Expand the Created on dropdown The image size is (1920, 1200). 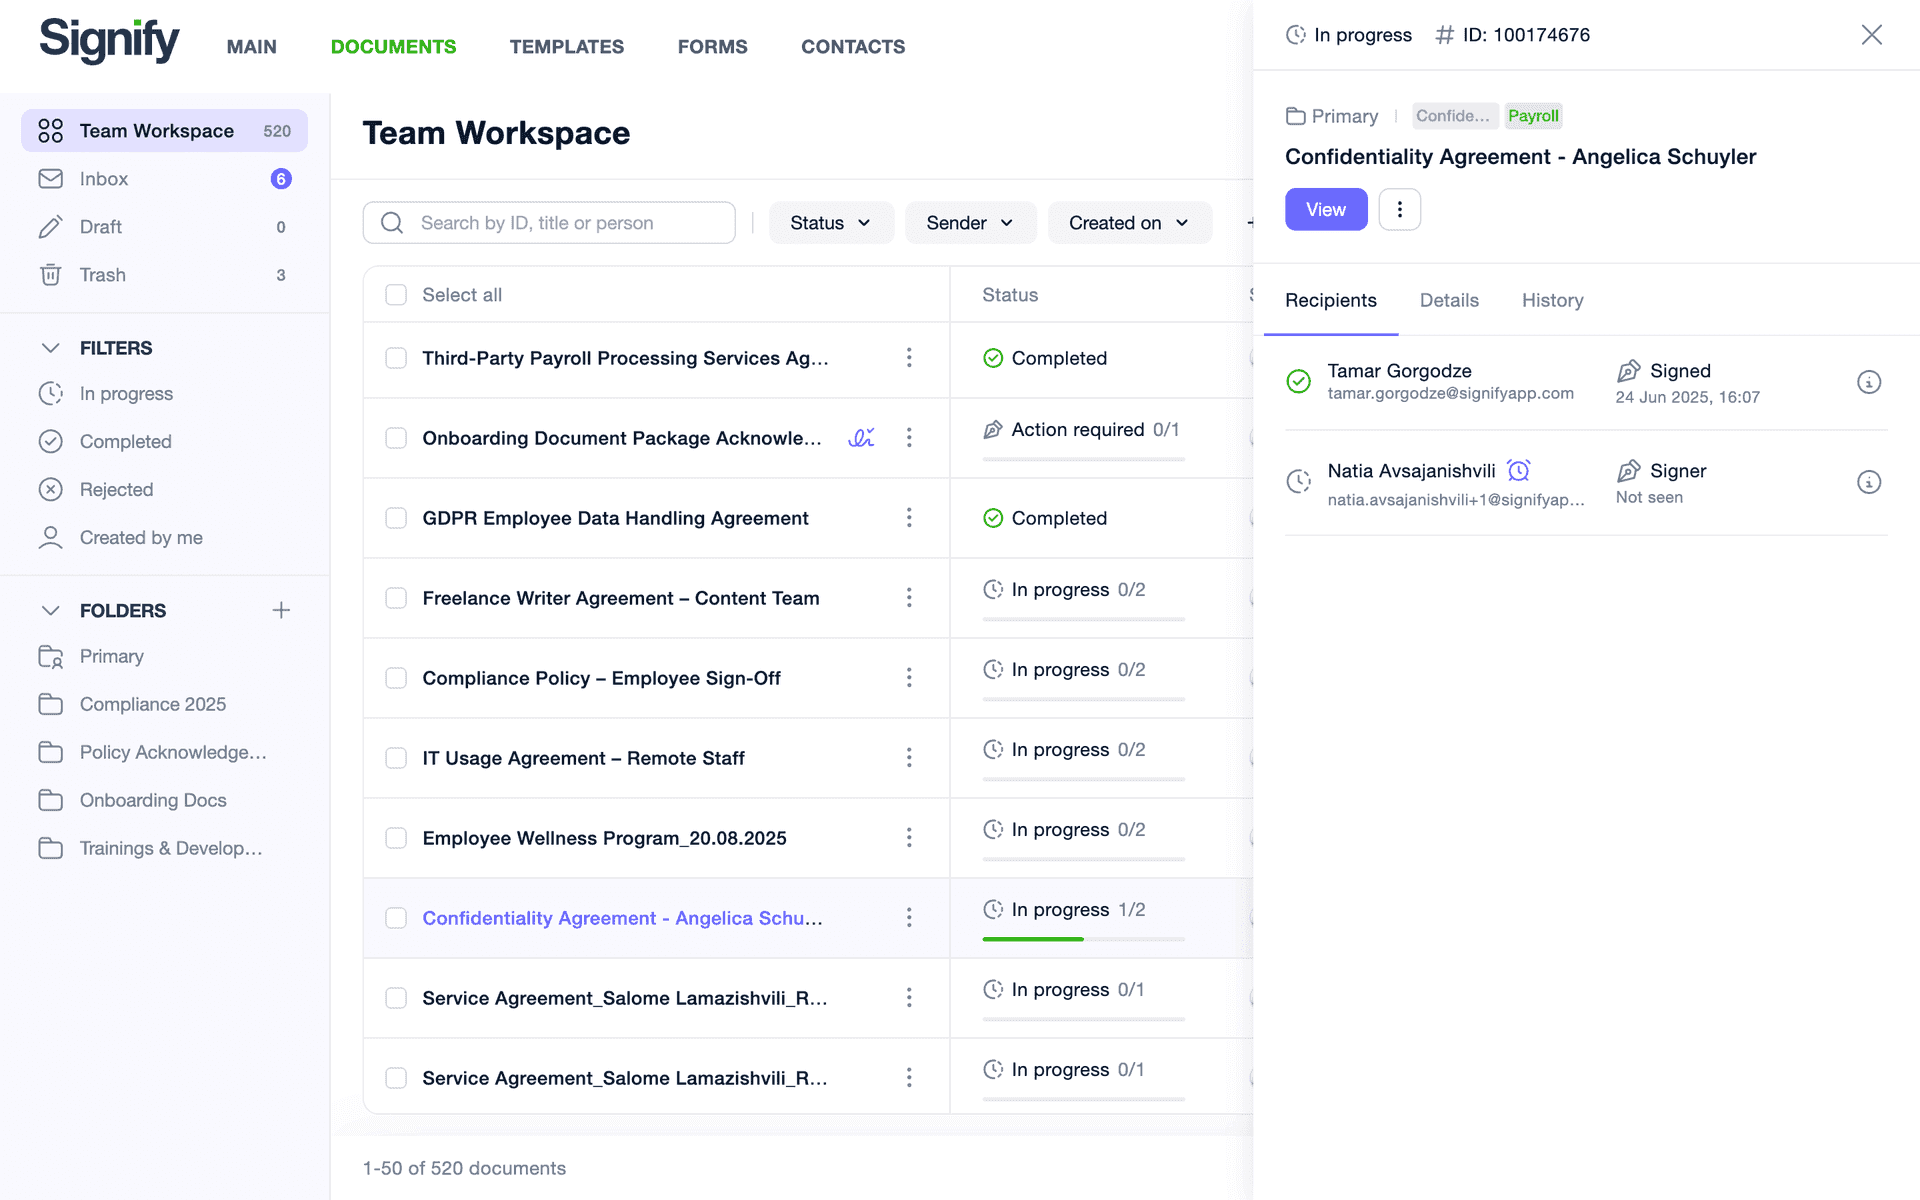click(x=1129, y=223)
